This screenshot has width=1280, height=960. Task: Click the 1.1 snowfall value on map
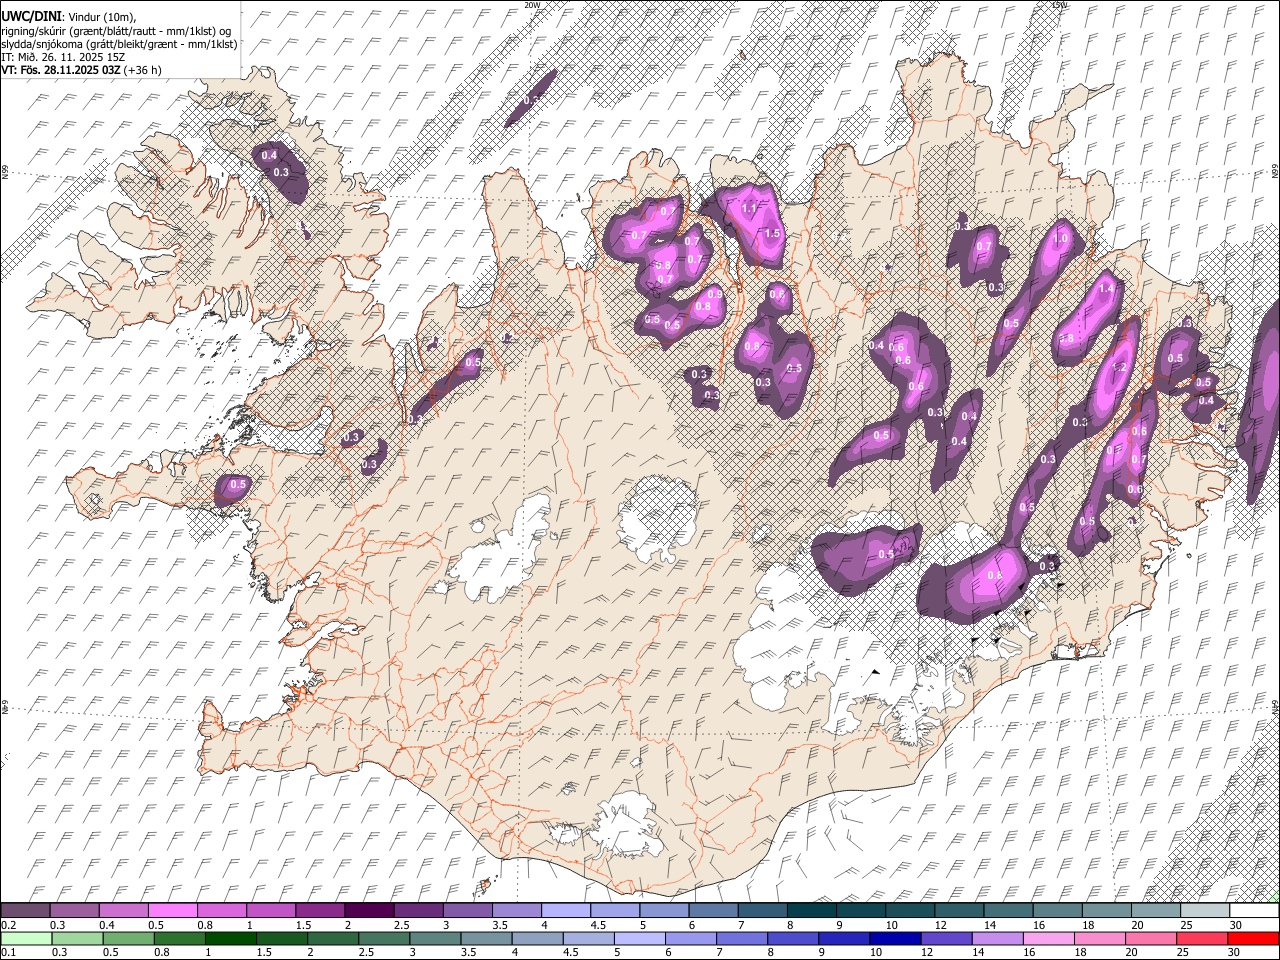tap(750, 208)
